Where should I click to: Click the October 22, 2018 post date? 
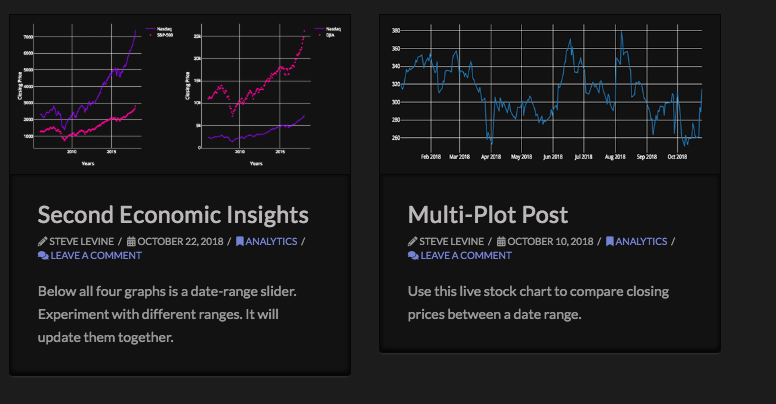coord(182,241)
